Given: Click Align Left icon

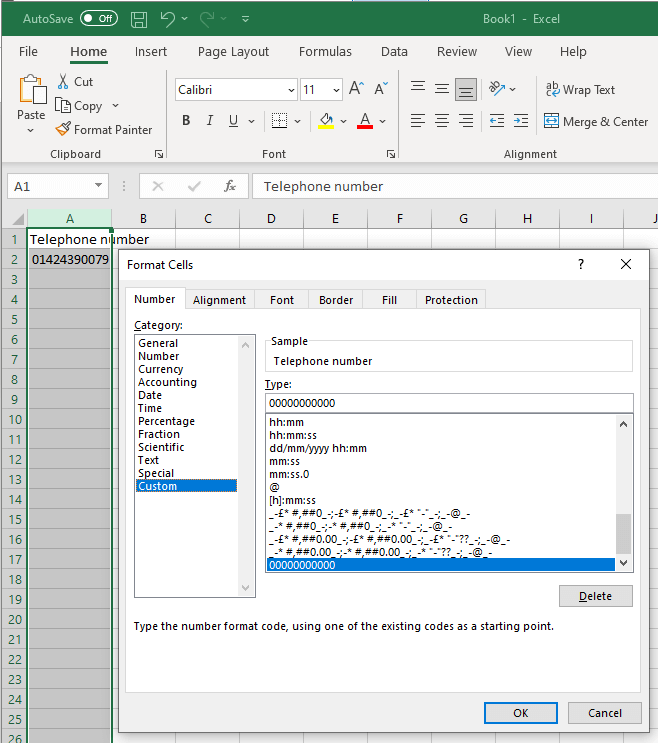Looking at the screenshot, I should [418, 121].
